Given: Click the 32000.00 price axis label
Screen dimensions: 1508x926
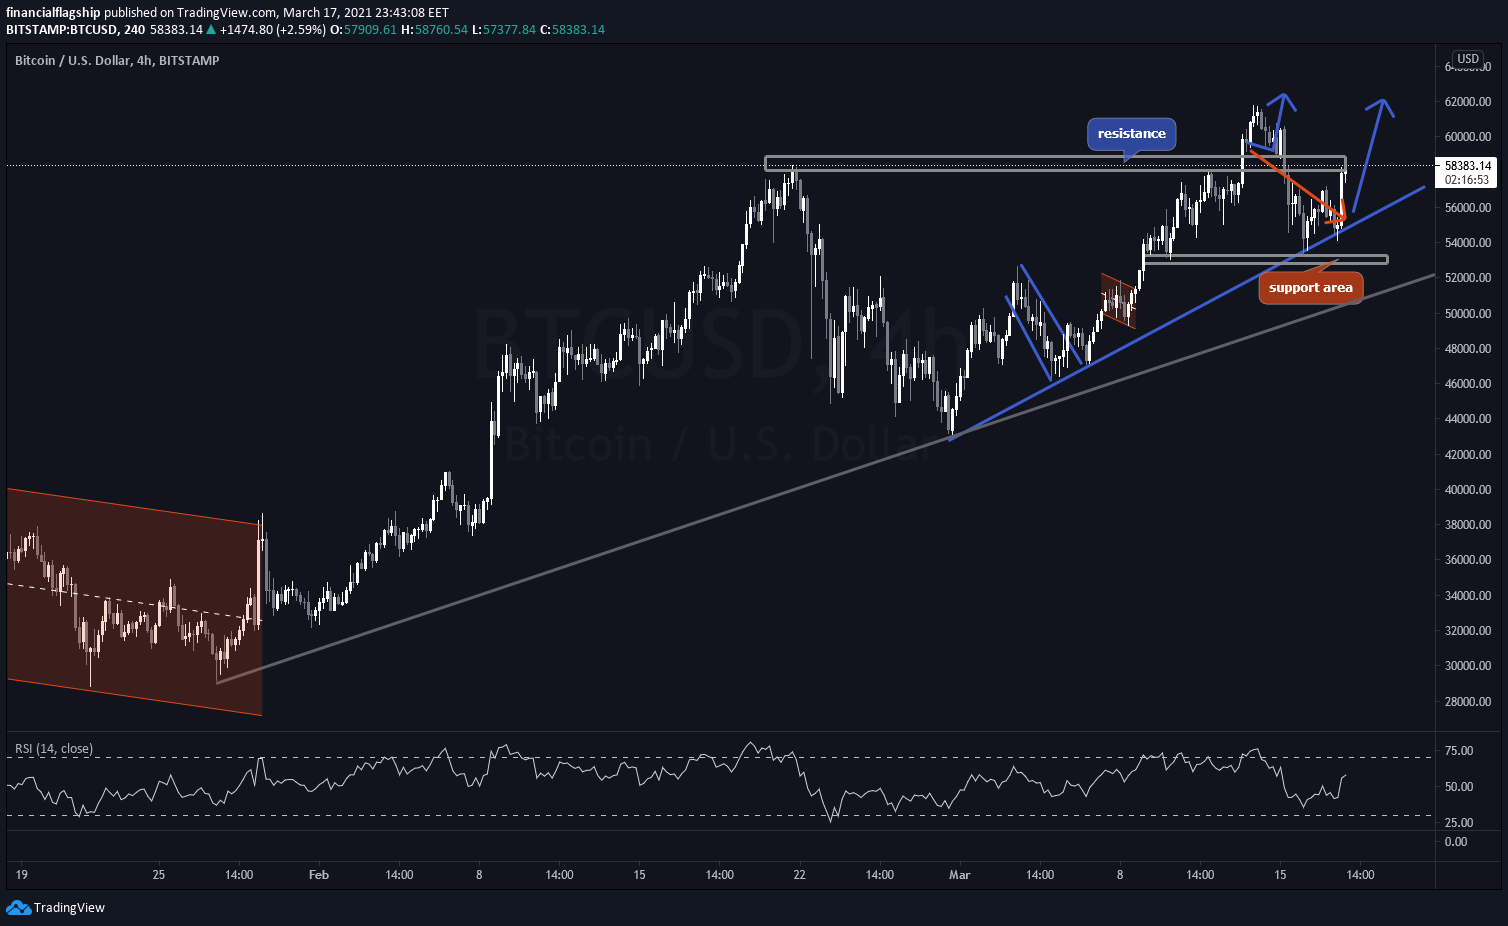Looking at the screenshot, I should pos(1468,631).
